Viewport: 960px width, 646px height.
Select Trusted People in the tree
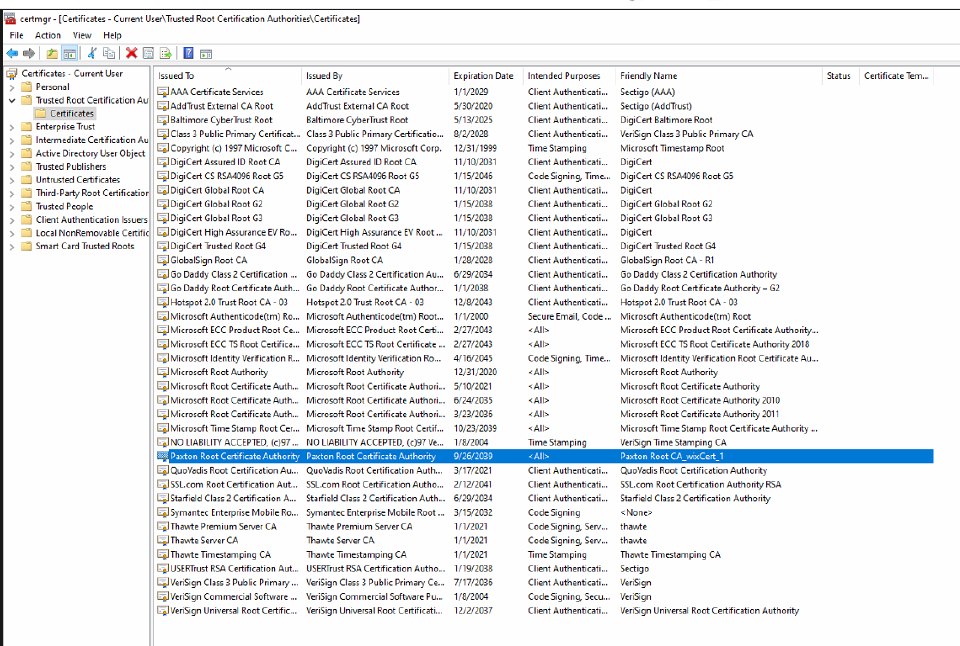pyautogui.click(x=64, y=207)
